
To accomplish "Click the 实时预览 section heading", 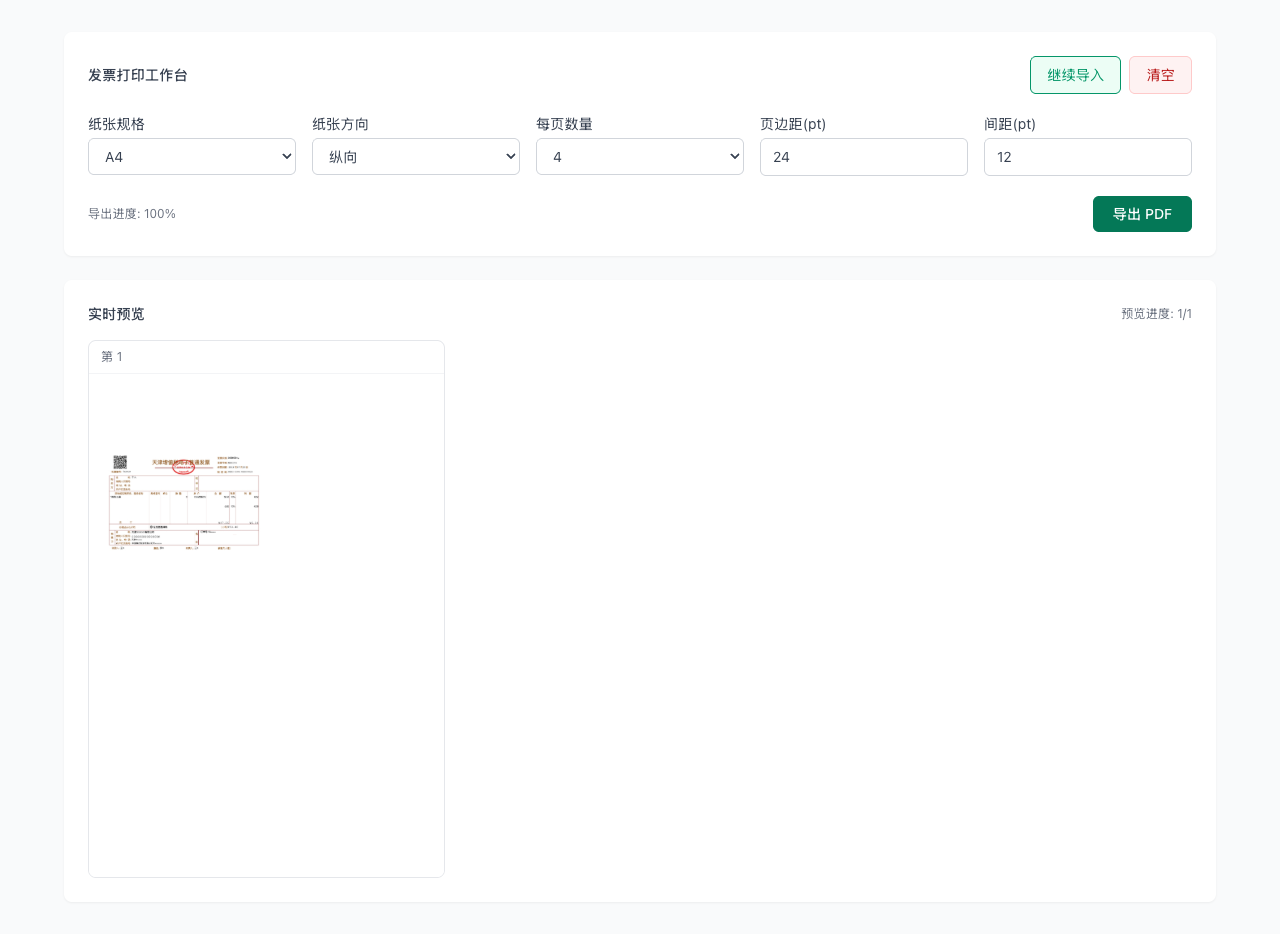I will tap(116, 314).
